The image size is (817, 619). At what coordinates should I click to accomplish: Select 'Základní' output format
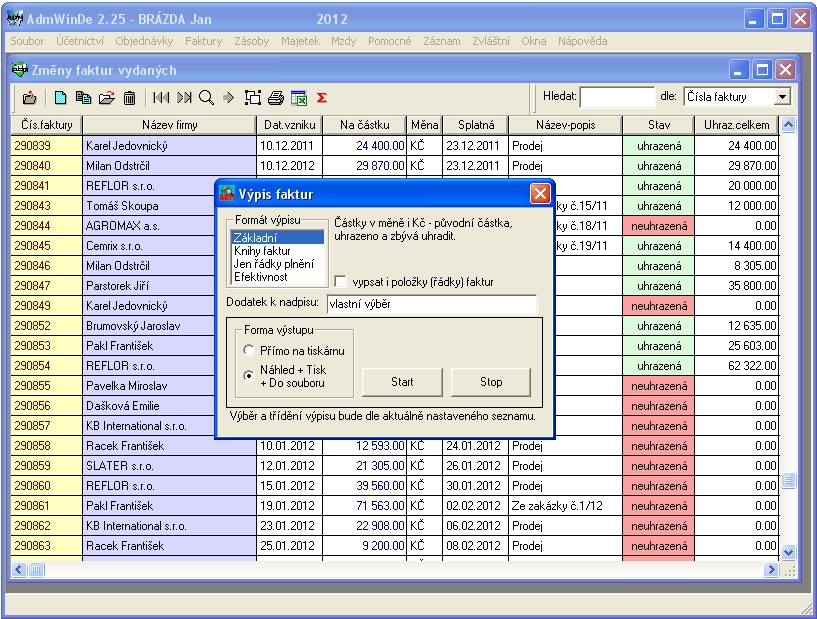click(x=277, y=238)
